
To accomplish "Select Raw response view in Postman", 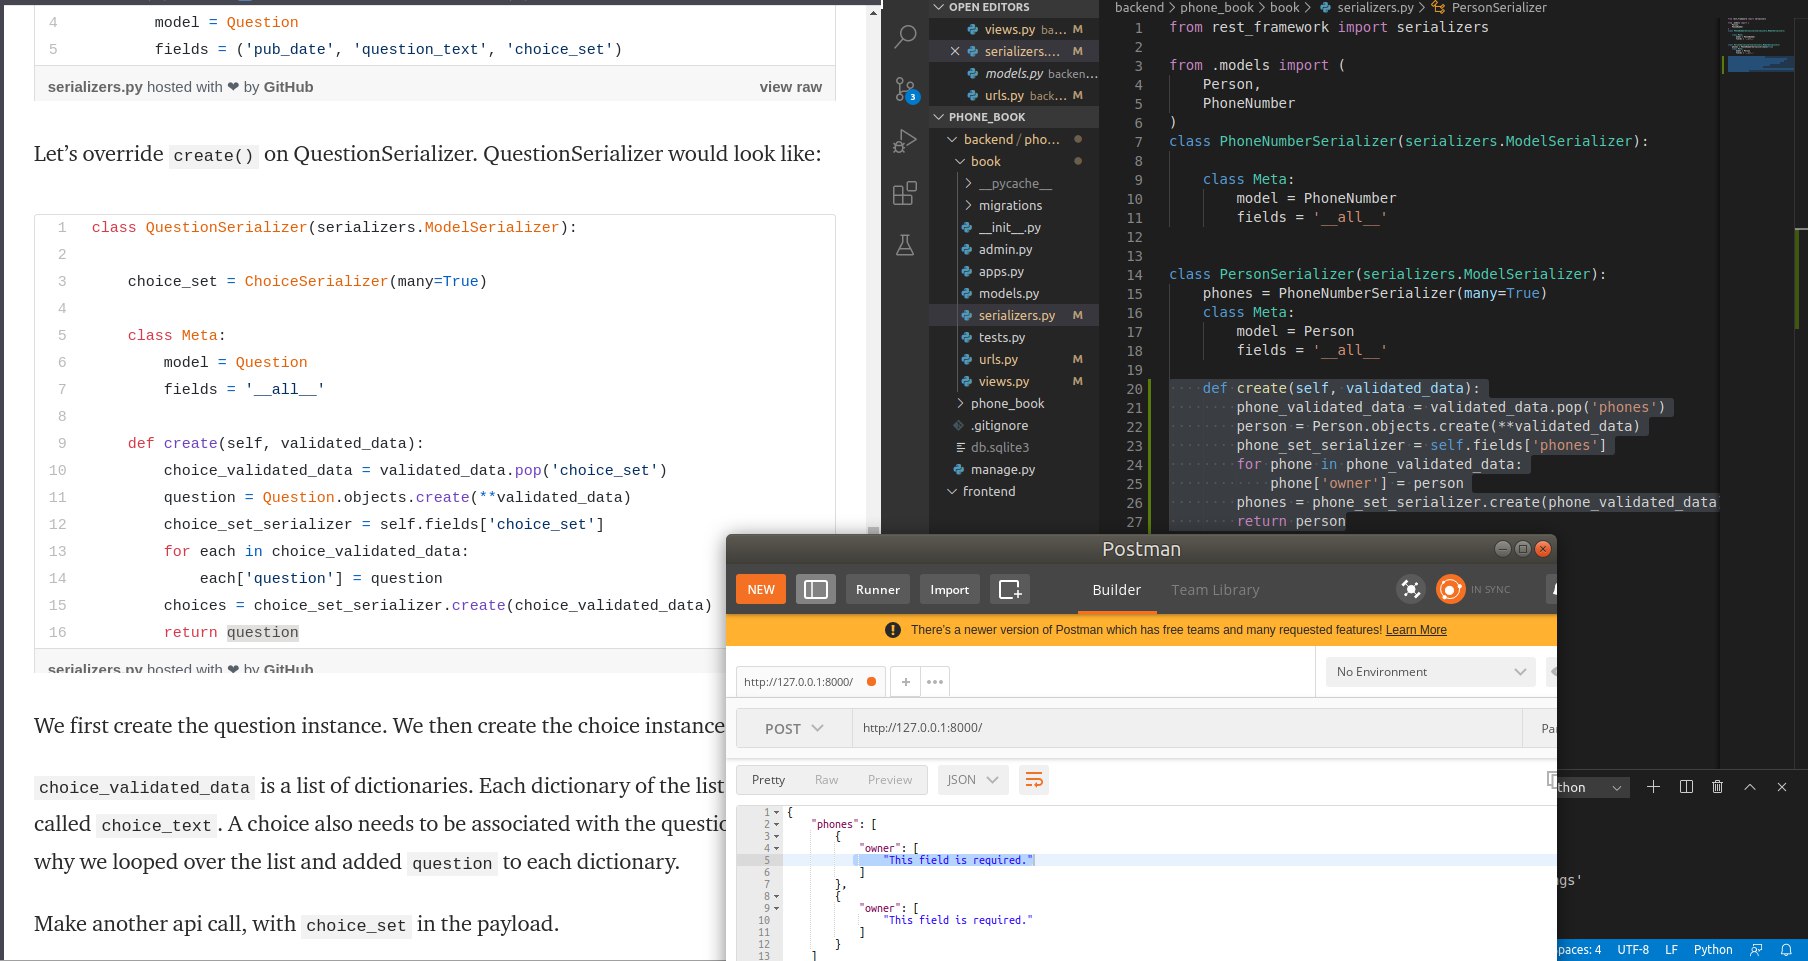I will (827, 780).
